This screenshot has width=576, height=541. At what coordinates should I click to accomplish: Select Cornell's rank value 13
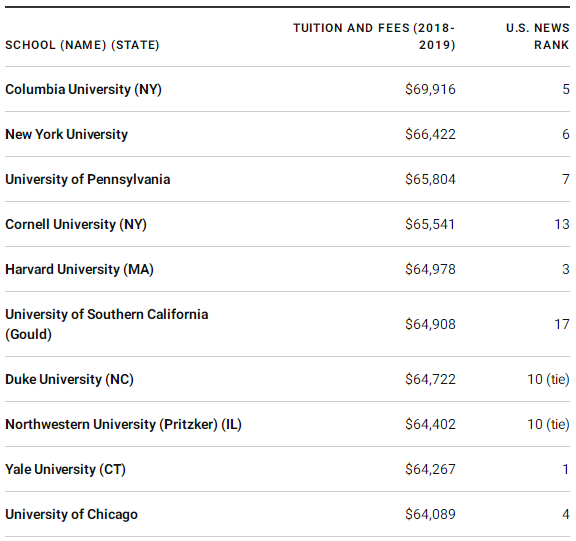(x=562, y=224)
